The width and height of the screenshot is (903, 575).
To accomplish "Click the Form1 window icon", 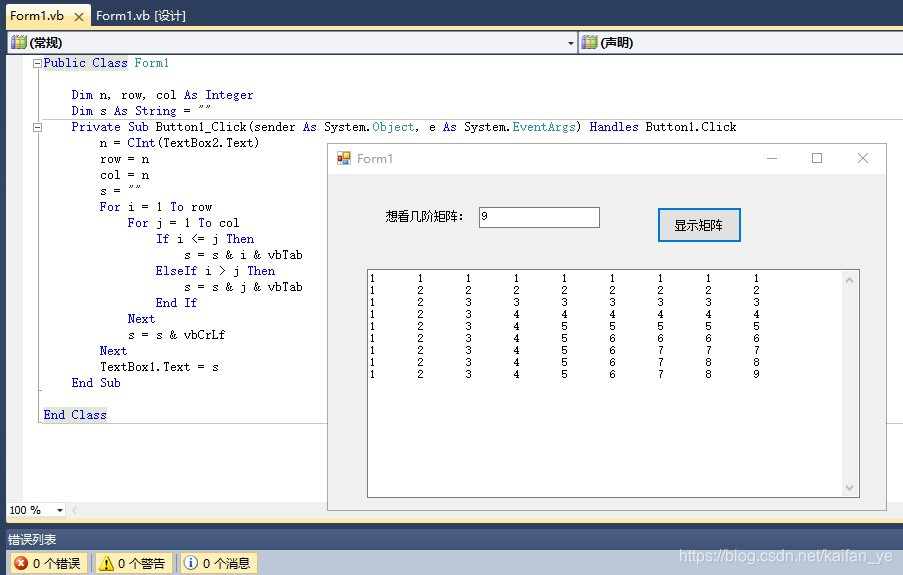I will click(x=344, y=158).
